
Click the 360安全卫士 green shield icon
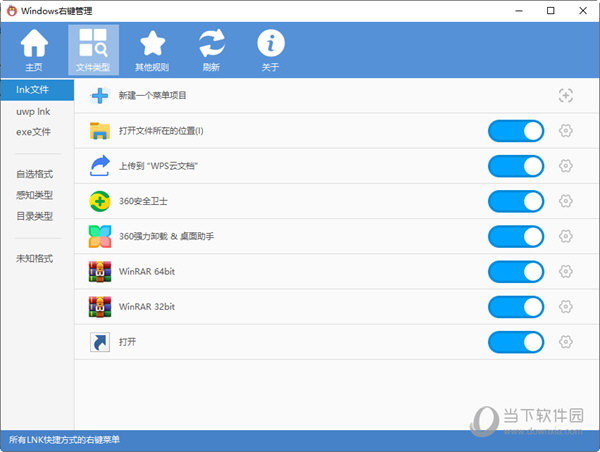100,201
